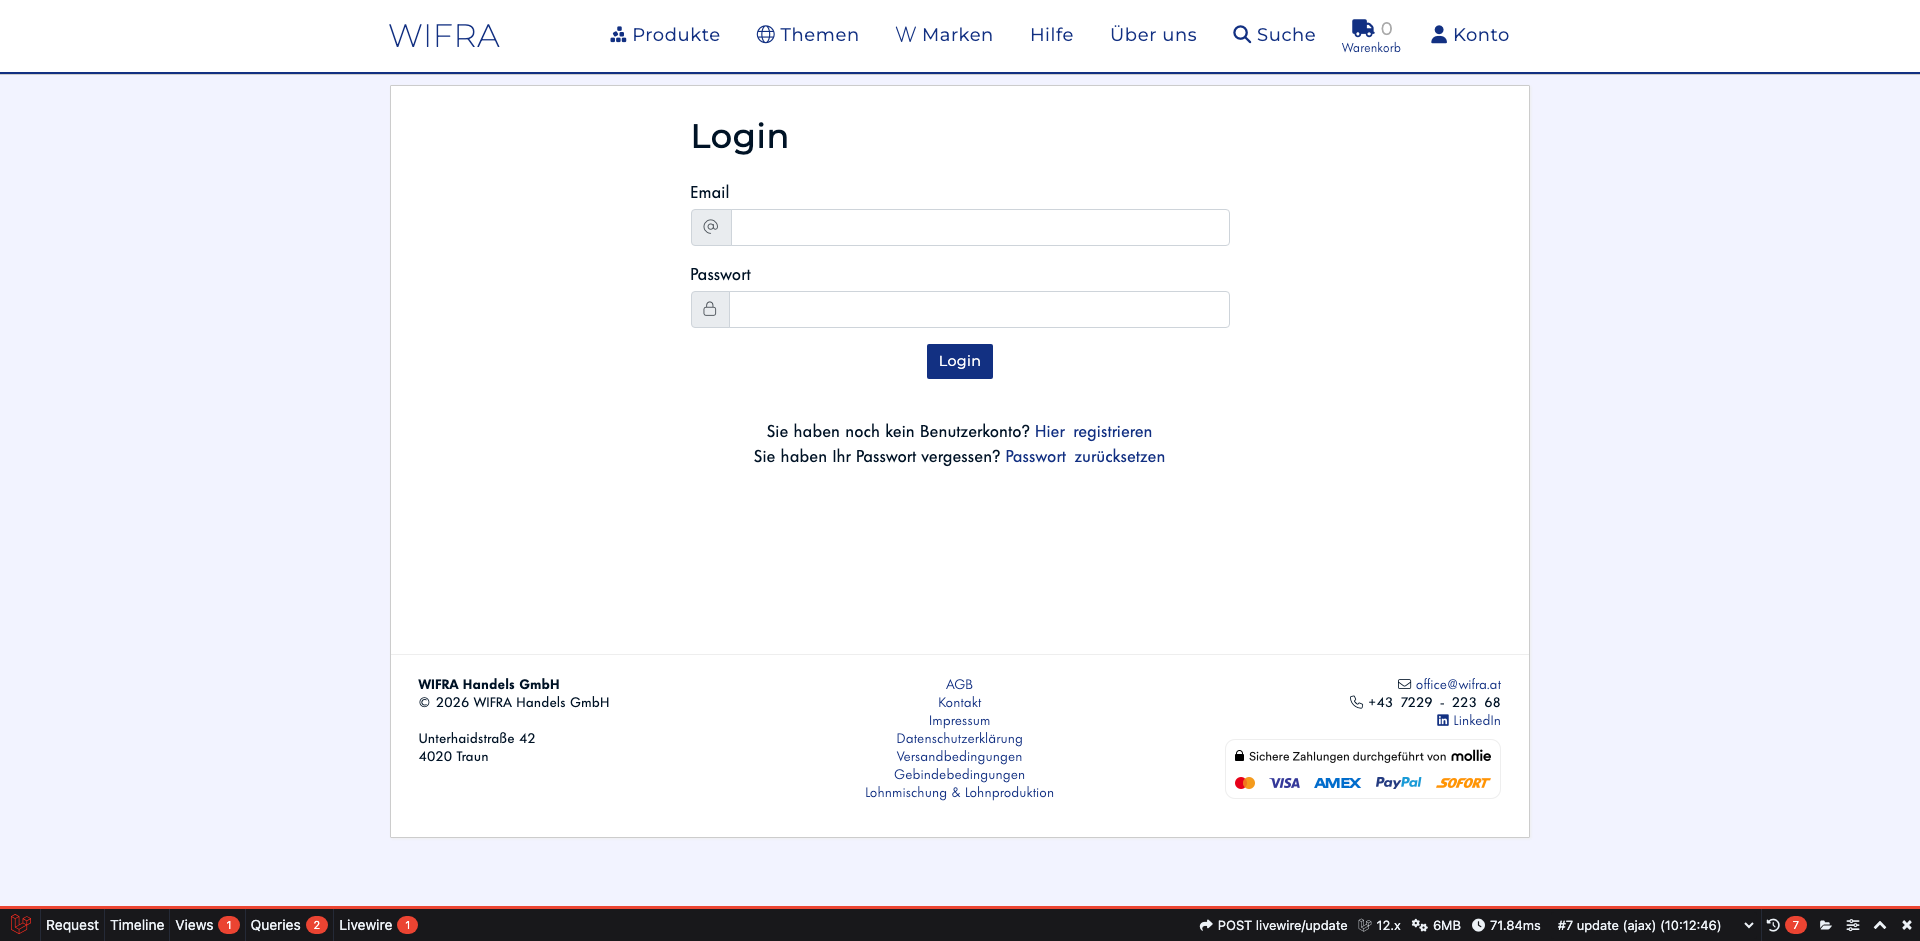This screenshot has height=941, width=1920.
Task: Open the LinkedIn icon in the footer
Action: [x=1442, y=720]
